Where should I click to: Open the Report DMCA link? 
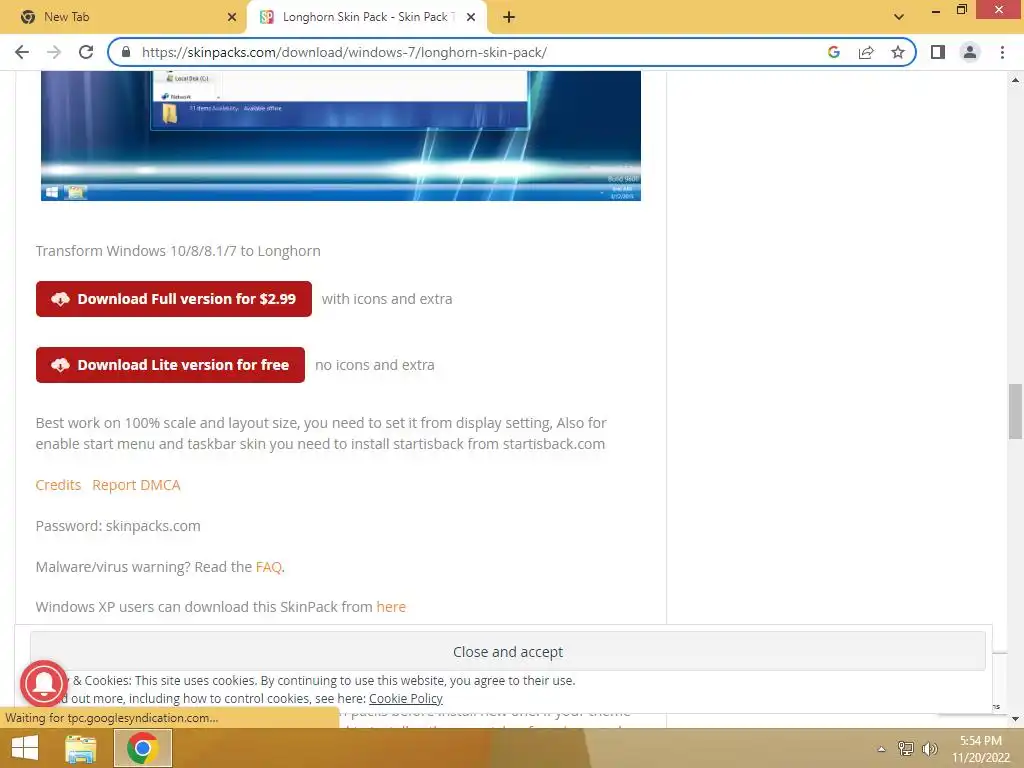[136, 485]
